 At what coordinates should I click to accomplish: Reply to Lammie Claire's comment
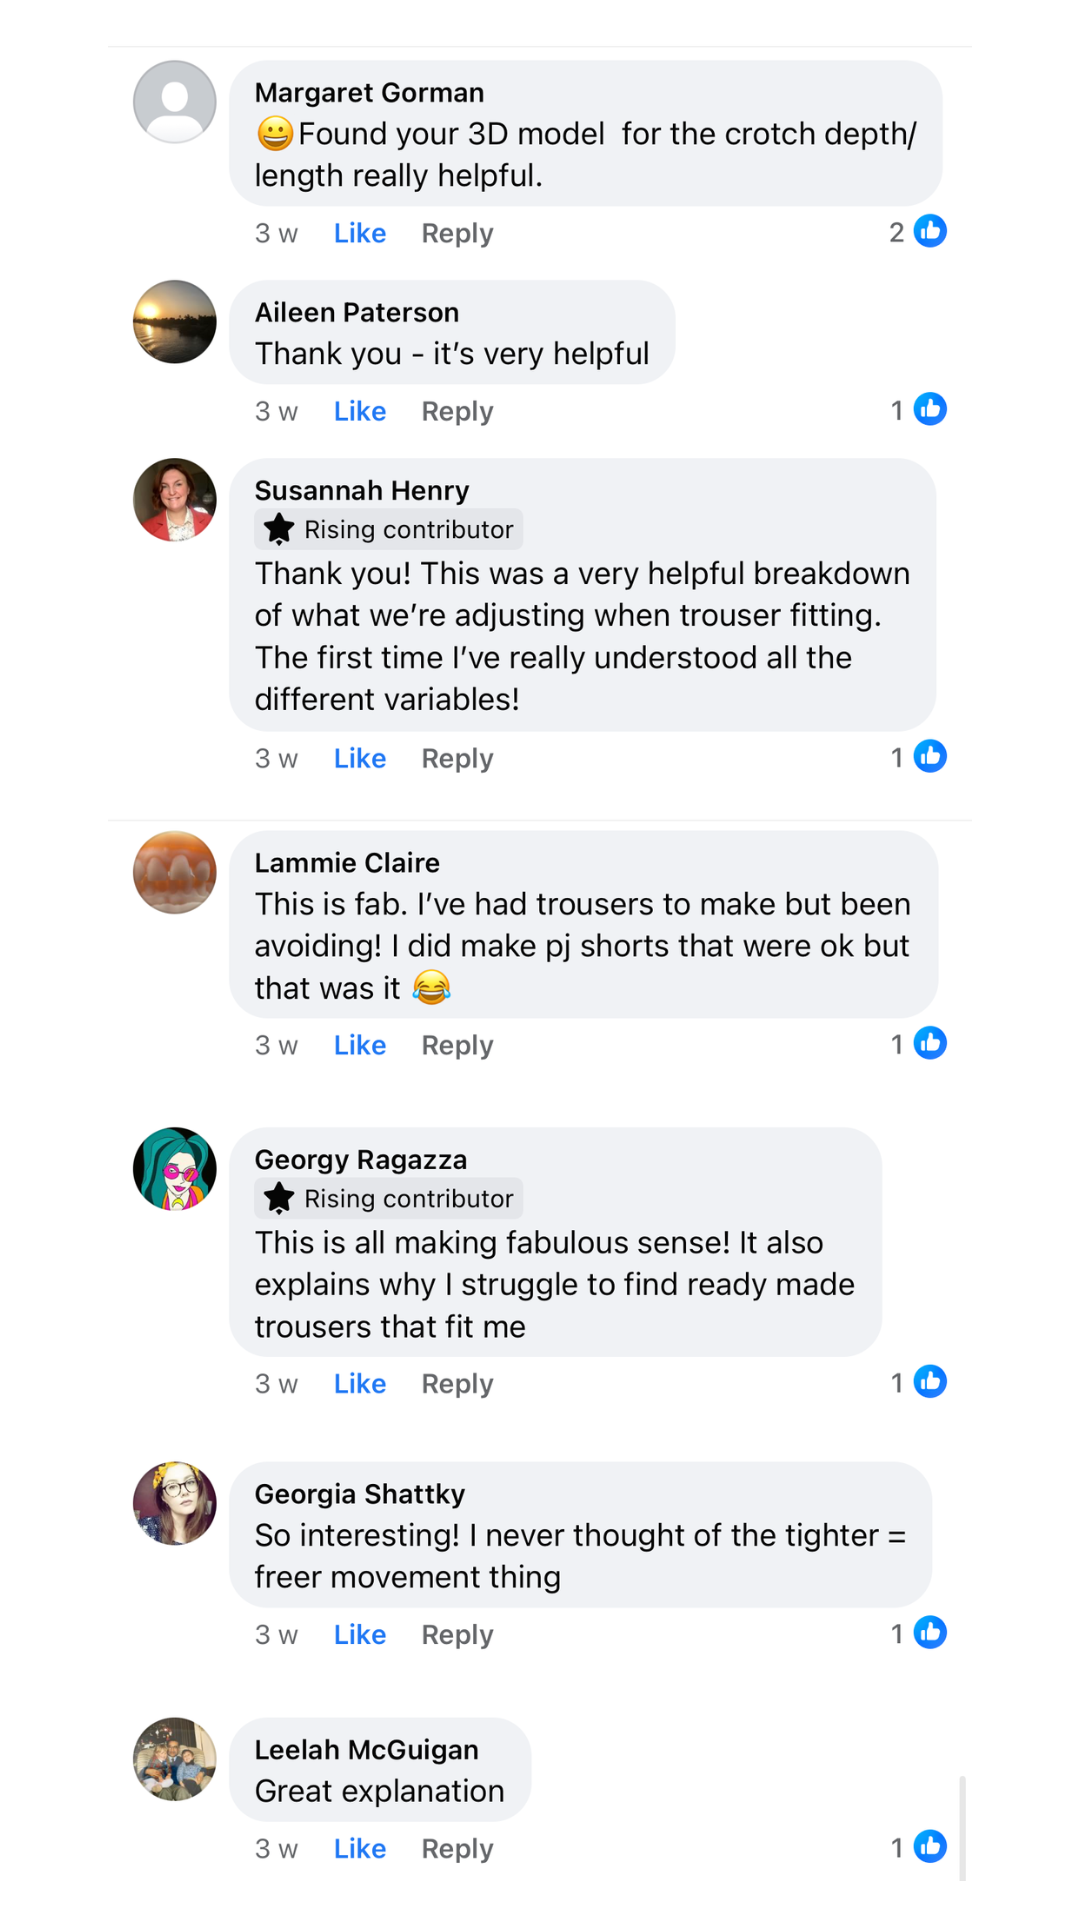(x=457, y=1045)
